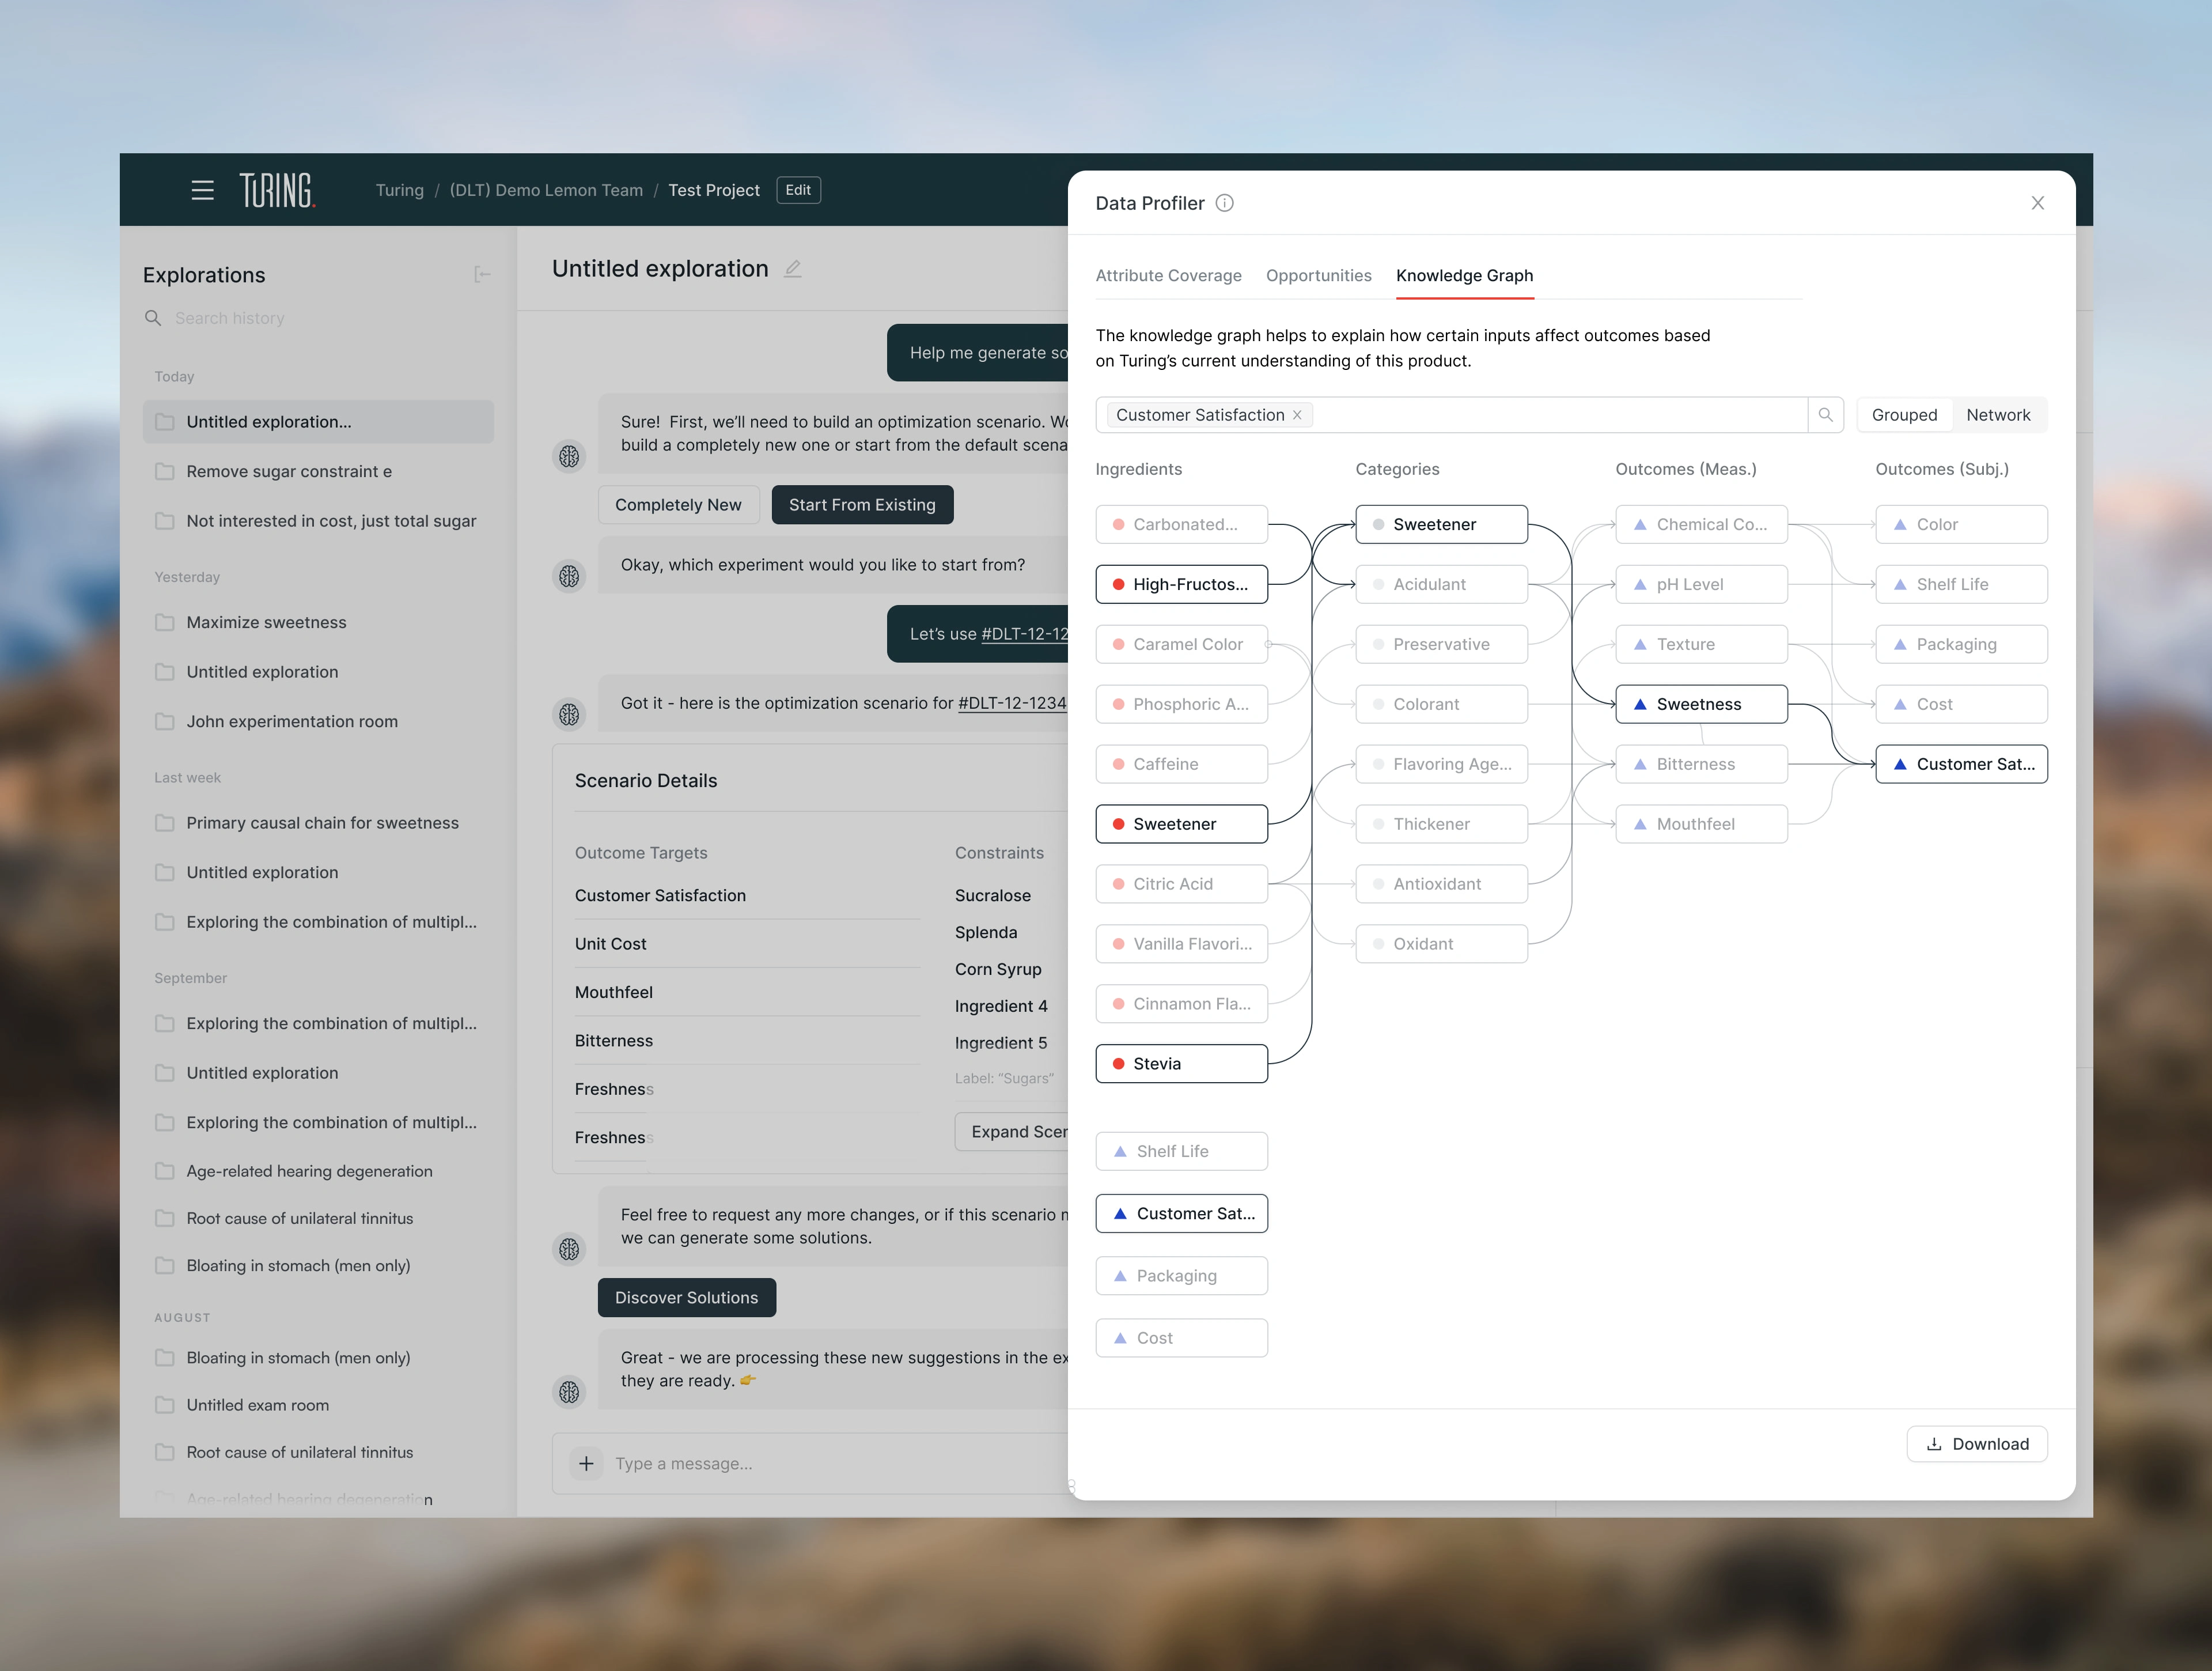This screenshot has width=2212, height=1671.
Task: Click pencil icon to rename Untitled exploration
Action: (x=793, y=269)
